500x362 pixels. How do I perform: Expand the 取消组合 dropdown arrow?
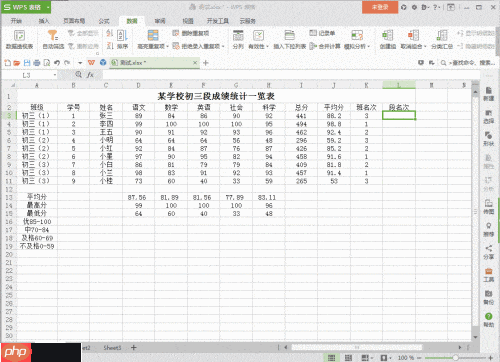point(425,46)
